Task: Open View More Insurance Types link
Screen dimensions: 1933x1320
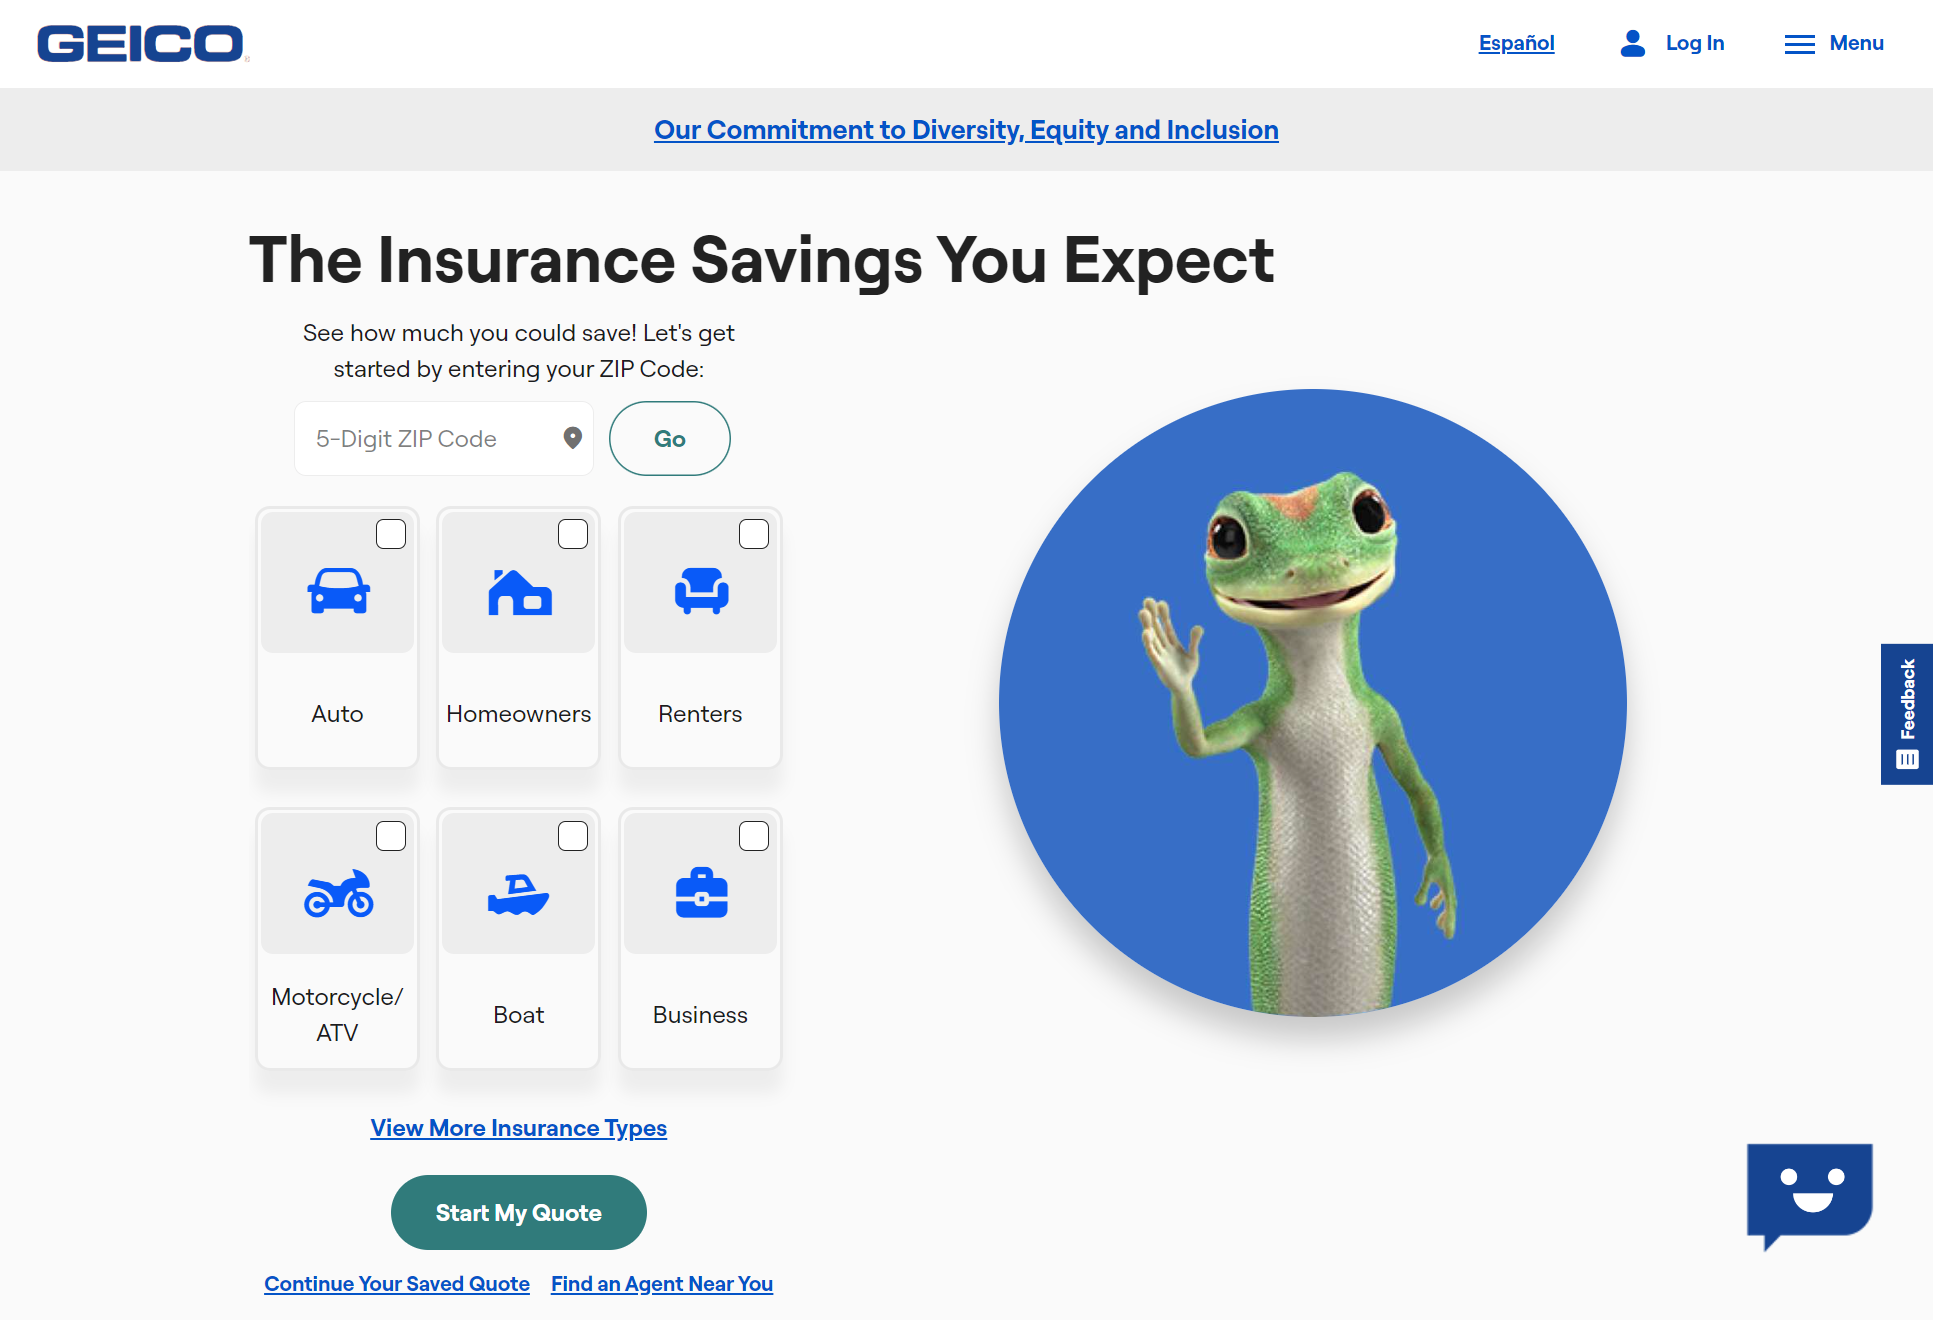Action: click(519, 1126)
